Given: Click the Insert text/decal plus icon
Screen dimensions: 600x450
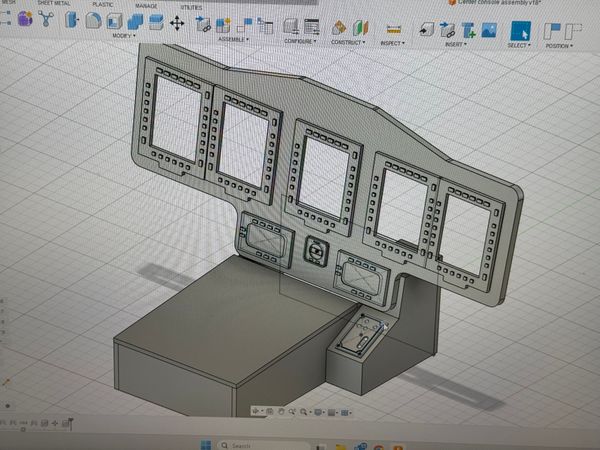Looking at the screenshot, I should point(468,30).
